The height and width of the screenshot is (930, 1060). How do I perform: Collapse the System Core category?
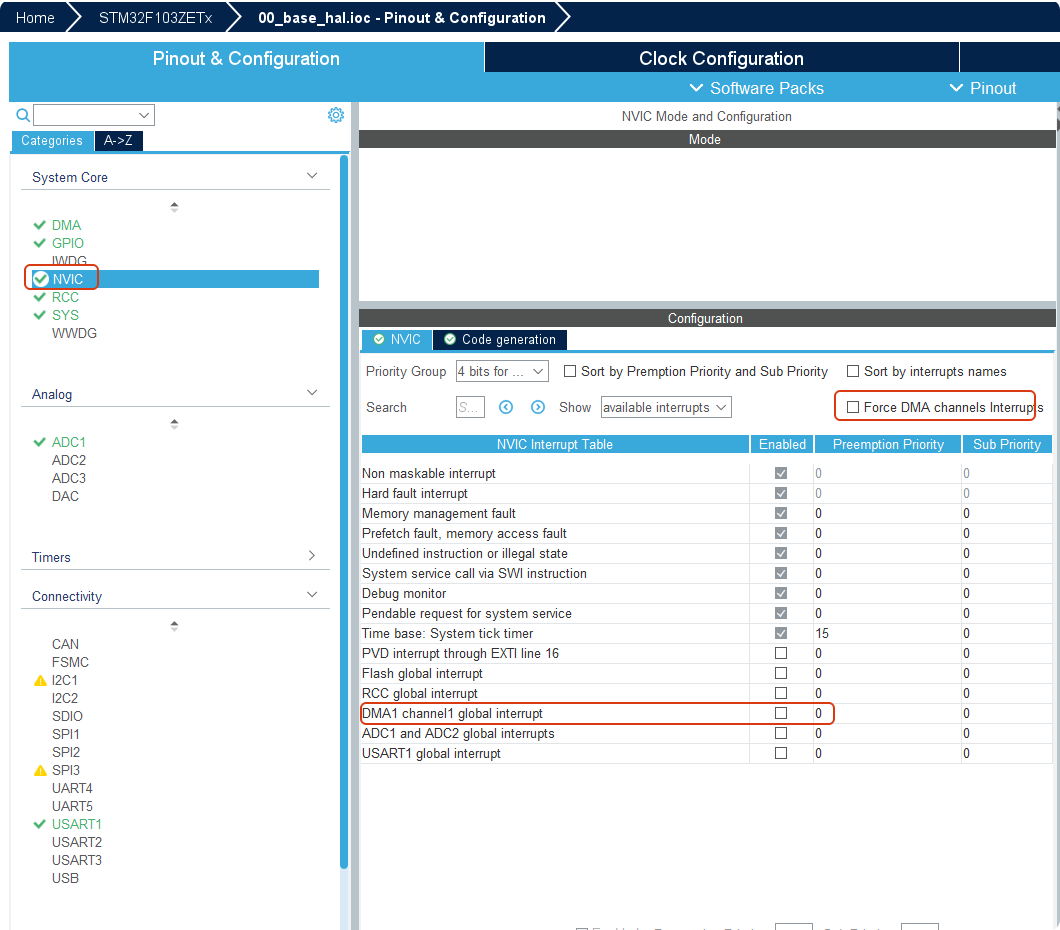coord(312,176)
